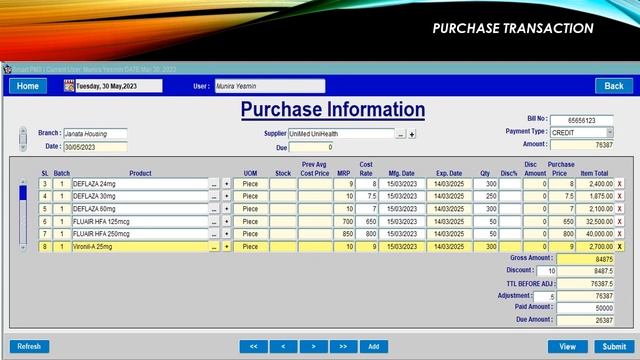This screenshot has height=360, width=640.
Task: Jump to last record with >> button
Action: tap(343, 347)
